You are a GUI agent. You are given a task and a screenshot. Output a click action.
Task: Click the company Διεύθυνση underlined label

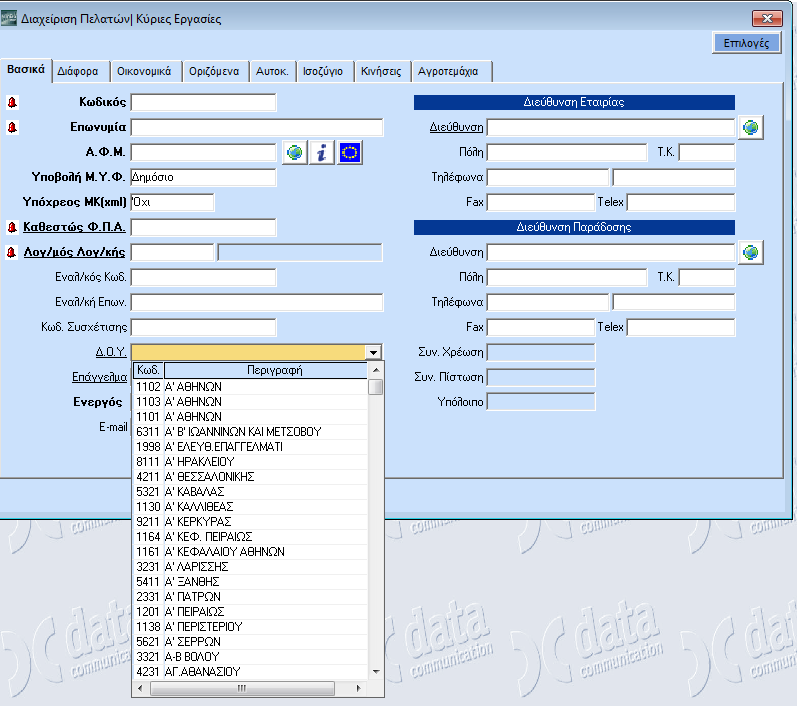(x=456, y=127)
